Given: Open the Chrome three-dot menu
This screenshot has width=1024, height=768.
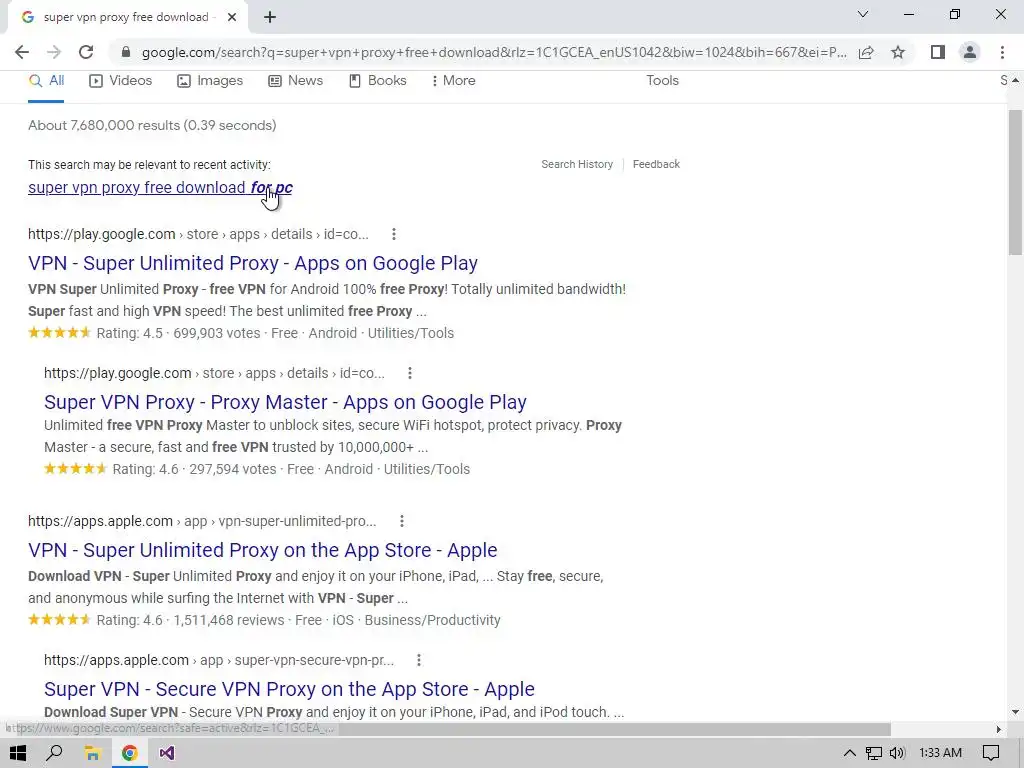Looking at the screenshot, I should point(1002,52).
